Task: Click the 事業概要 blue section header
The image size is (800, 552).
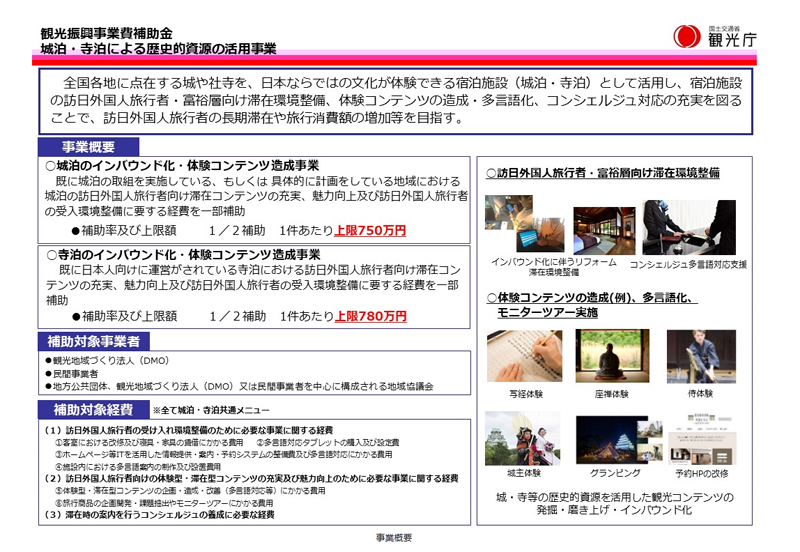Action: click(88, 147)
